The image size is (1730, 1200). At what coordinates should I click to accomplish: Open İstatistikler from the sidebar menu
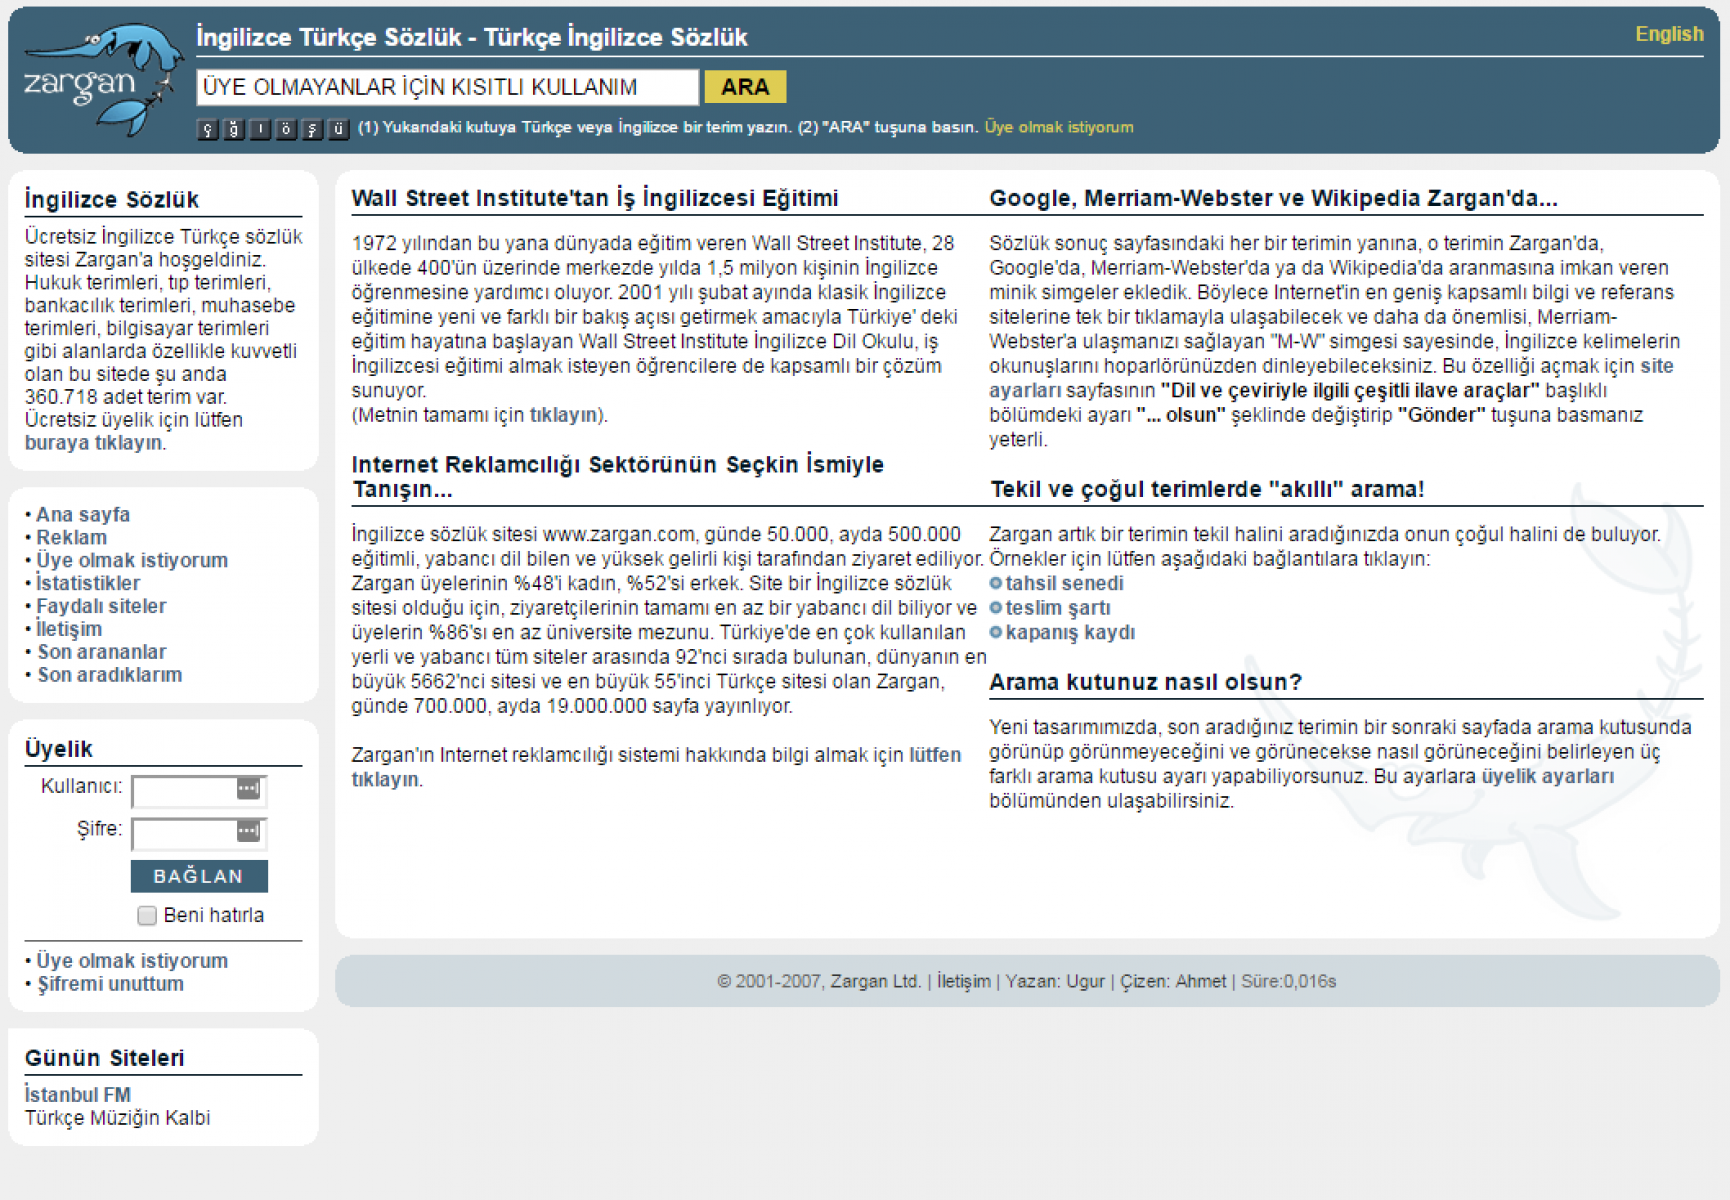coord(88,583)
